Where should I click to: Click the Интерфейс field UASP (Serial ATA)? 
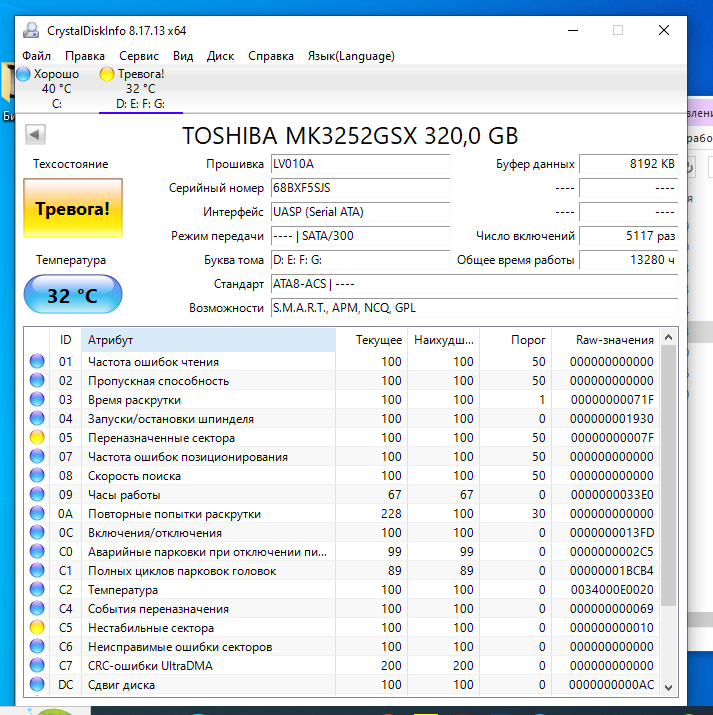(360, 212)
